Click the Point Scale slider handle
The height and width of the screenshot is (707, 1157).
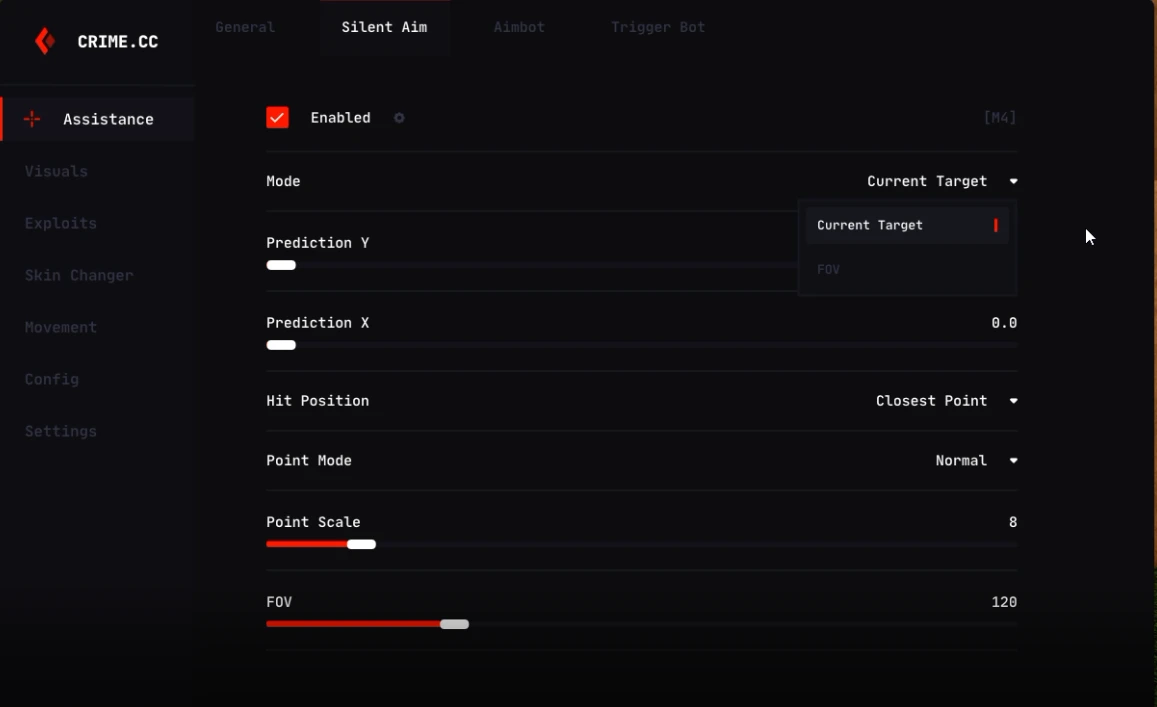click(x=362, y=545)
